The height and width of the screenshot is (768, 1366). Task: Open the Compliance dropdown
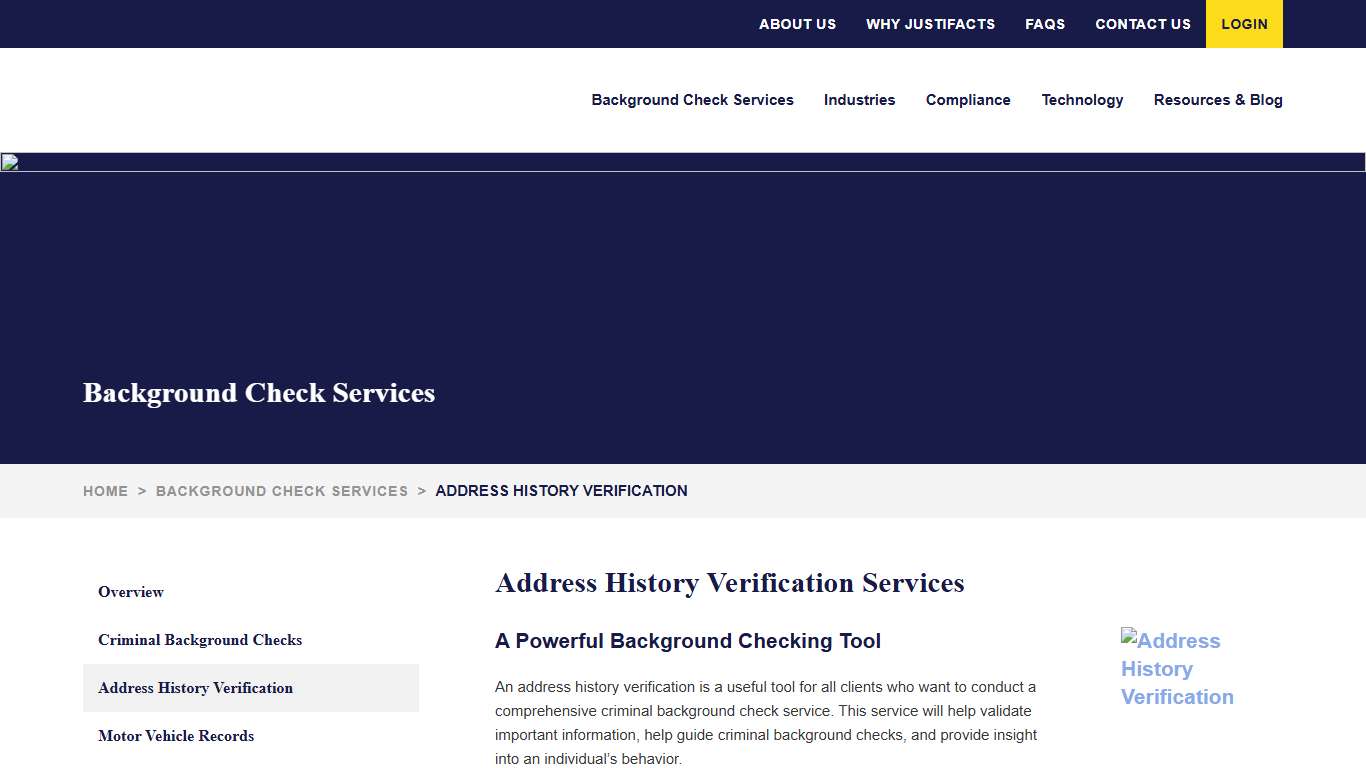[967, 100]
